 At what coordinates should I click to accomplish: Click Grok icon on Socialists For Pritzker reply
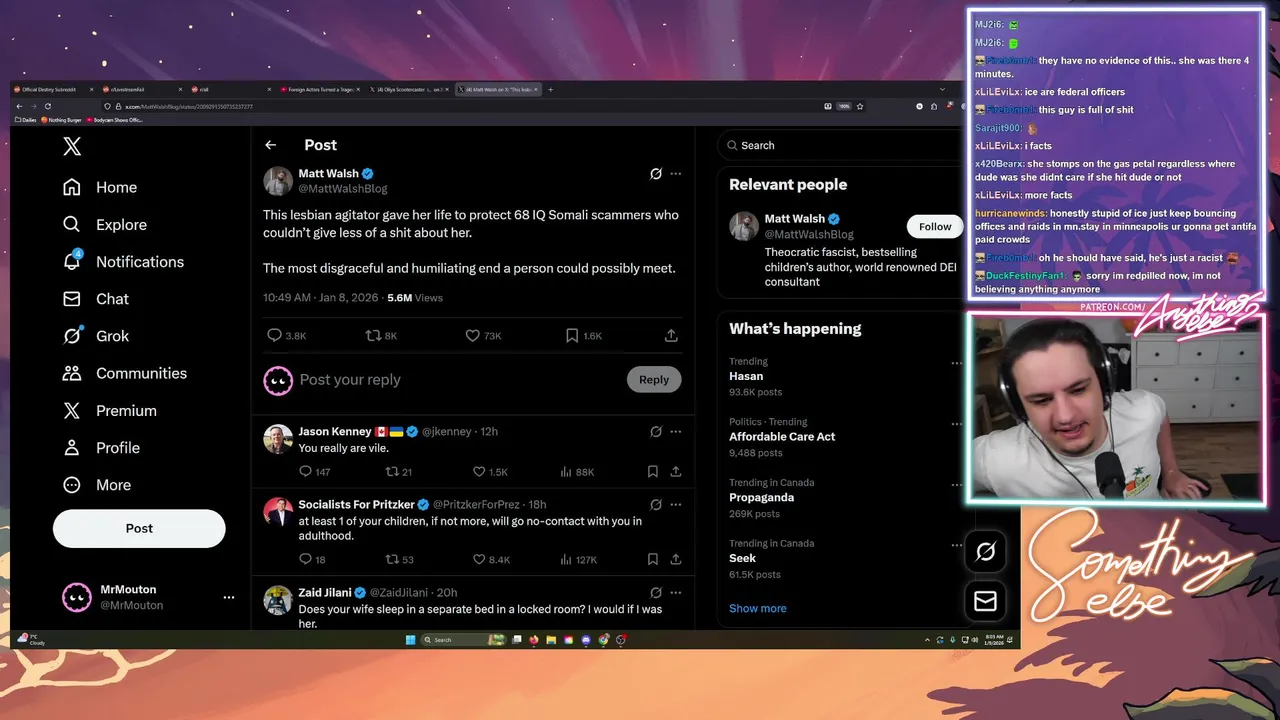click(x=656, y=505)
